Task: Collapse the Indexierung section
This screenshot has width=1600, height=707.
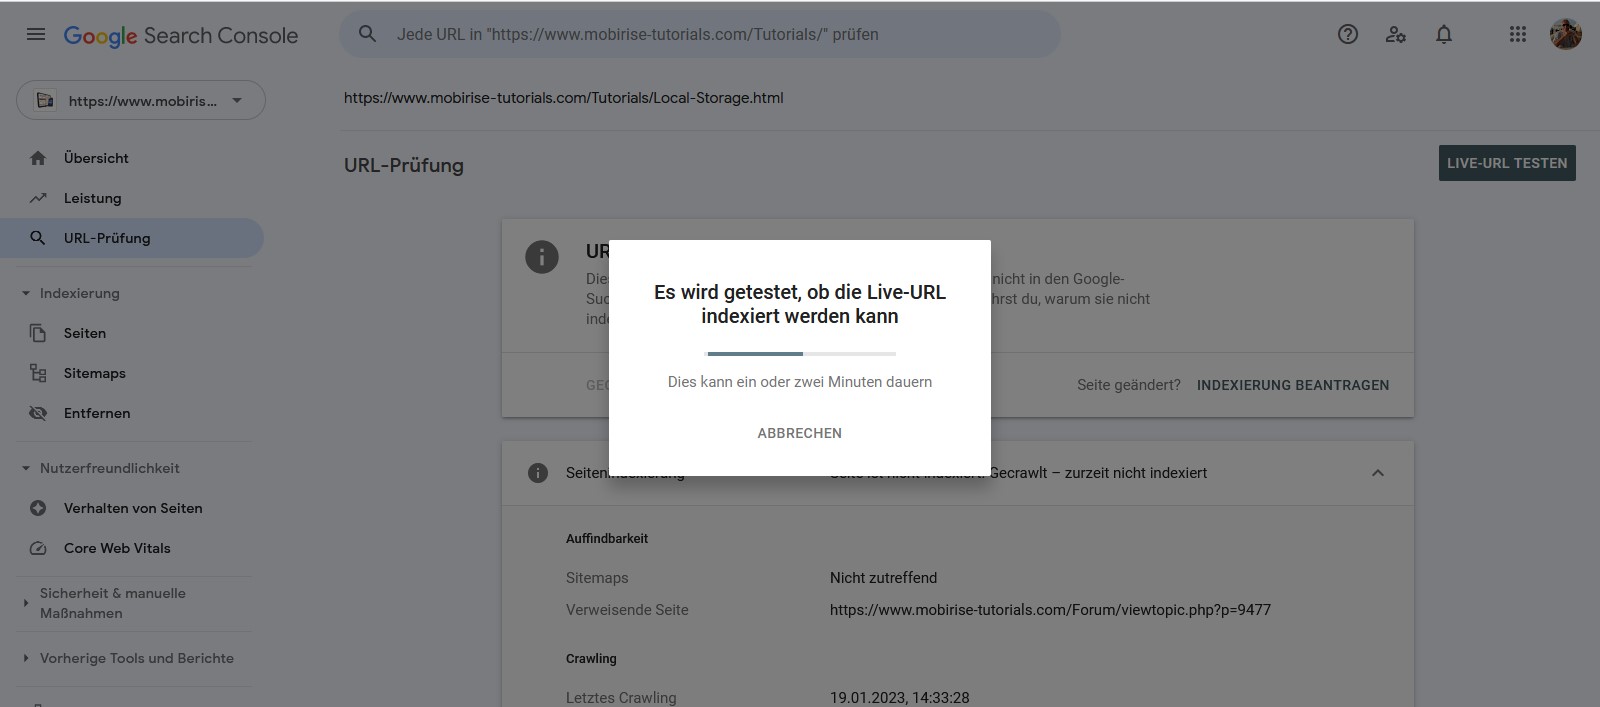Action: (x=26, y=293)
